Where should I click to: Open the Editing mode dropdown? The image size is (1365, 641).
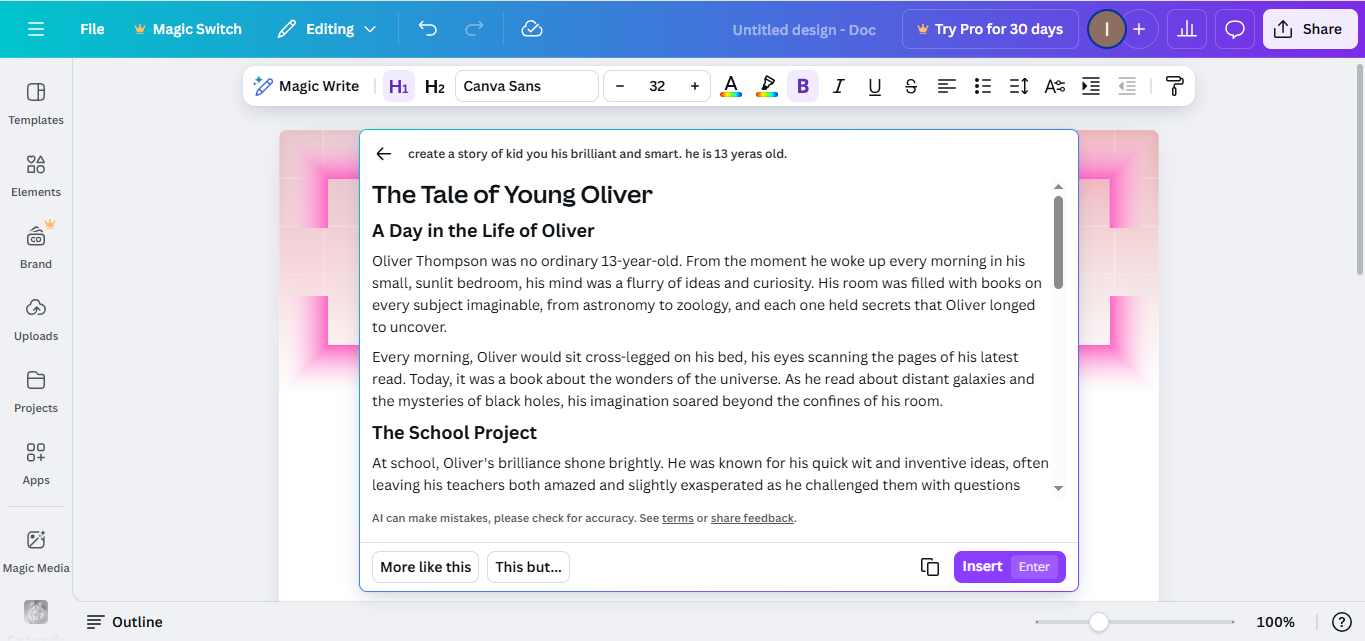click(327, 29)
